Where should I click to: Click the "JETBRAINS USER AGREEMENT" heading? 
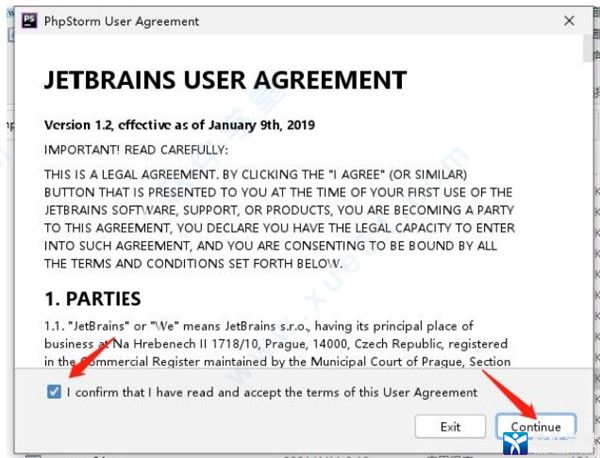point(225,80)
